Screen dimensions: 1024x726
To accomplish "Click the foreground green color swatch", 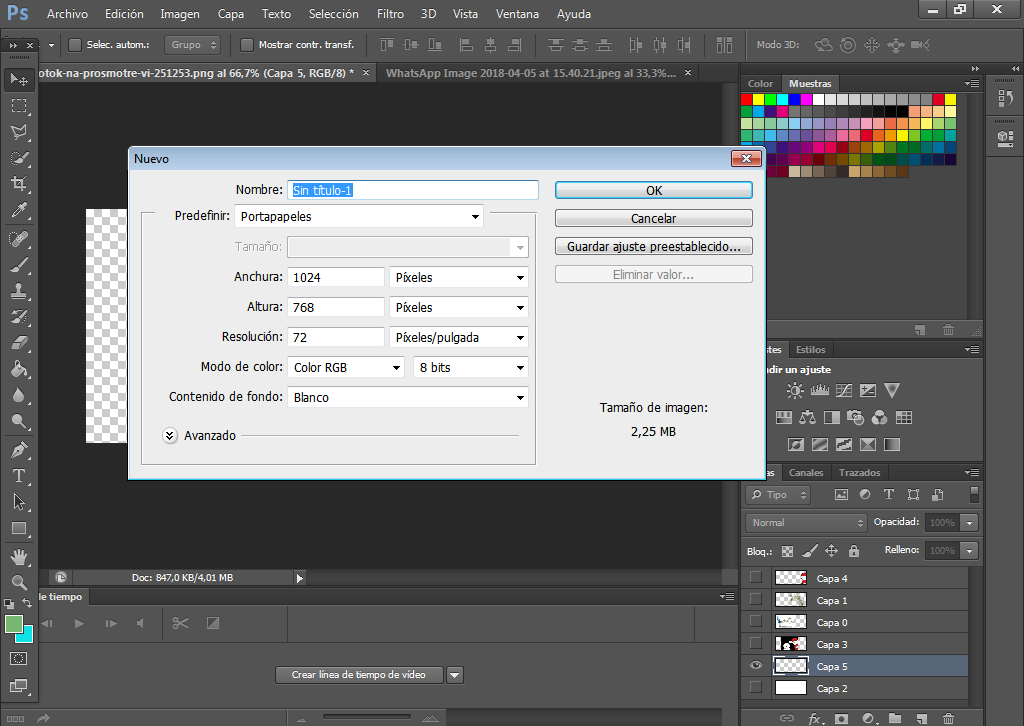I will (x=14, y=624).
